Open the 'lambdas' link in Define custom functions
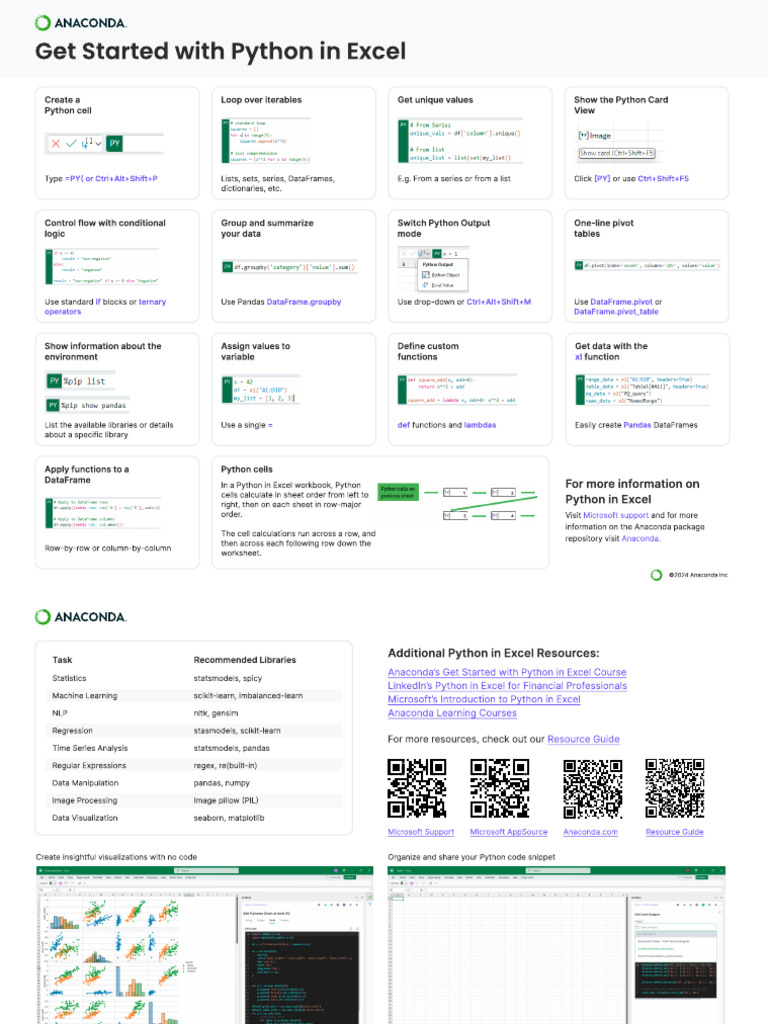 (x=480, y=424)
